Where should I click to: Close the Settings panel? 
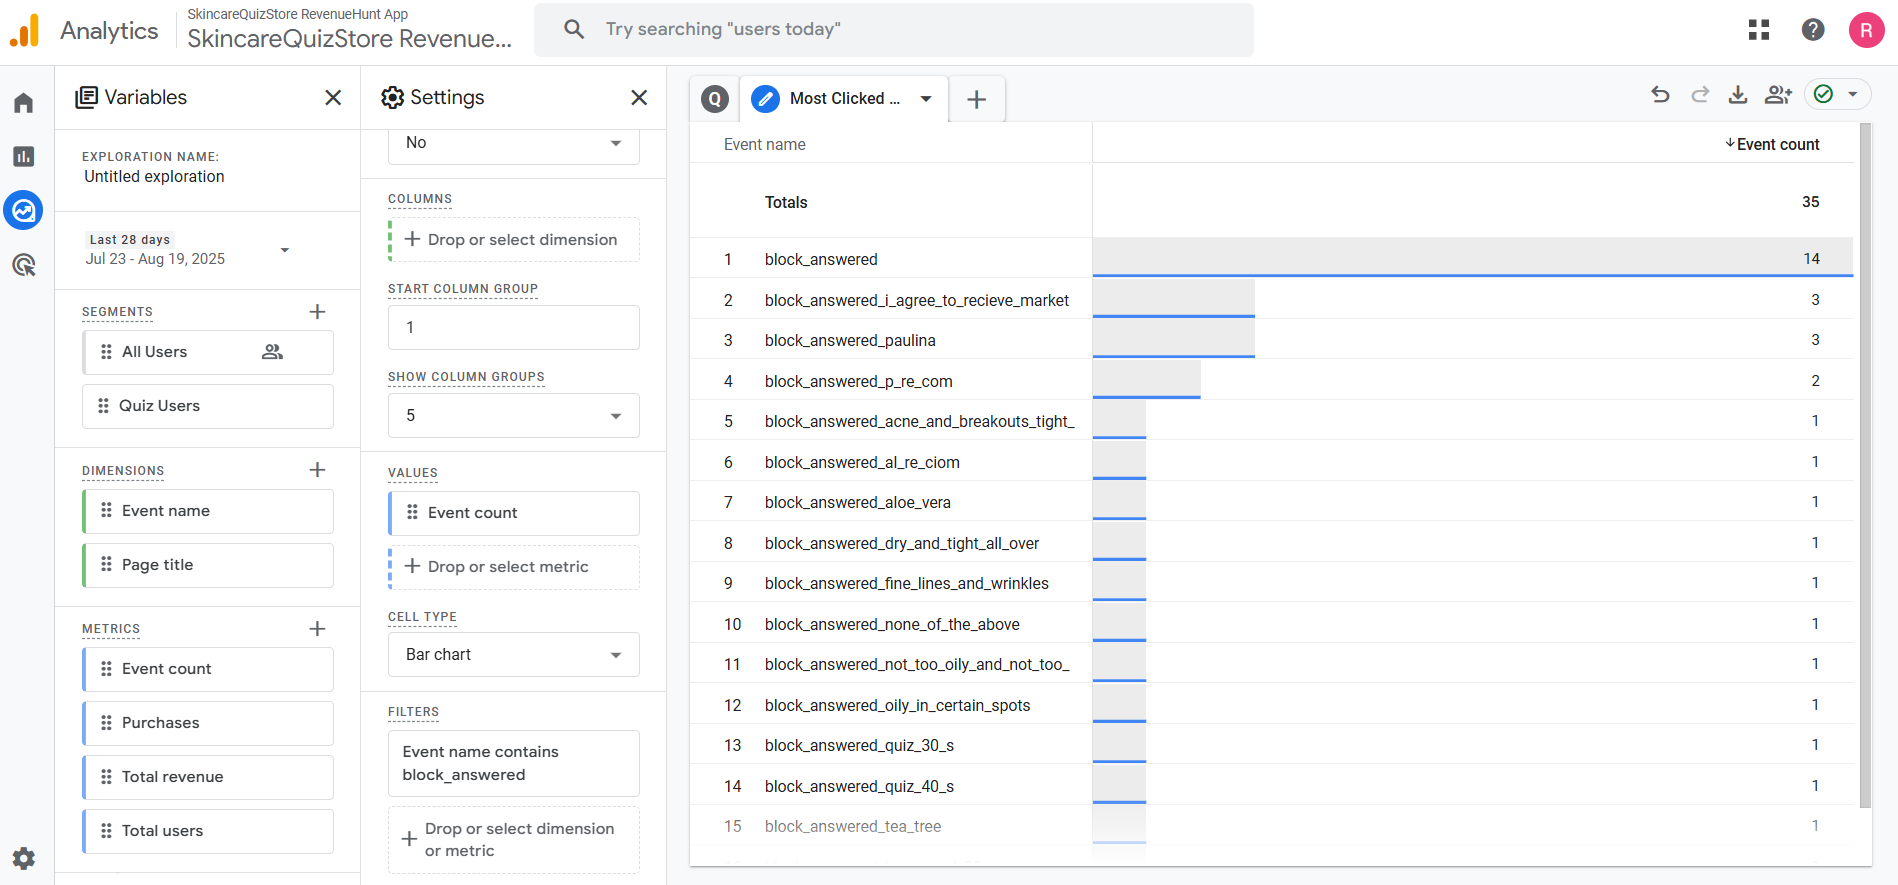coord(639,97)
